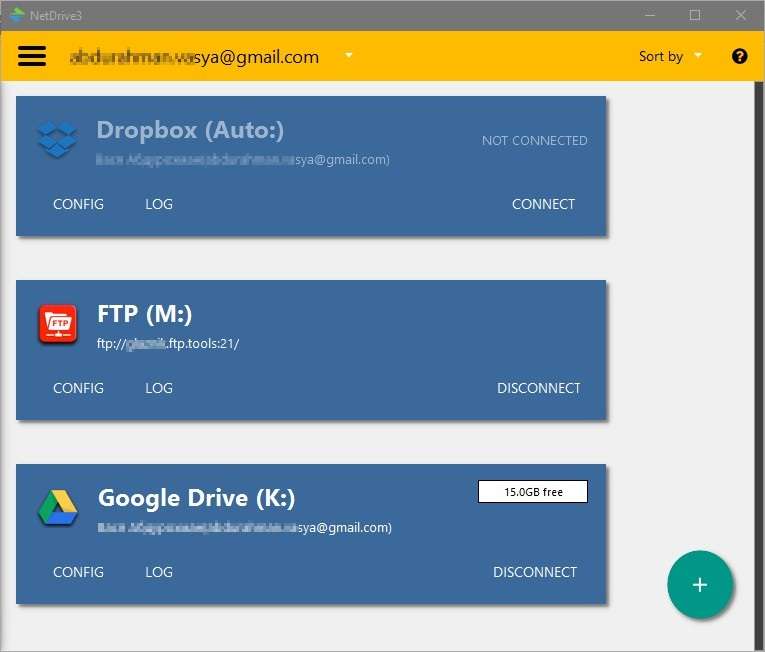View LOG for Google Drive (K:)
The height and width of the screenshot is (652, 765).
pyautogui.click(x=159, y=572)
